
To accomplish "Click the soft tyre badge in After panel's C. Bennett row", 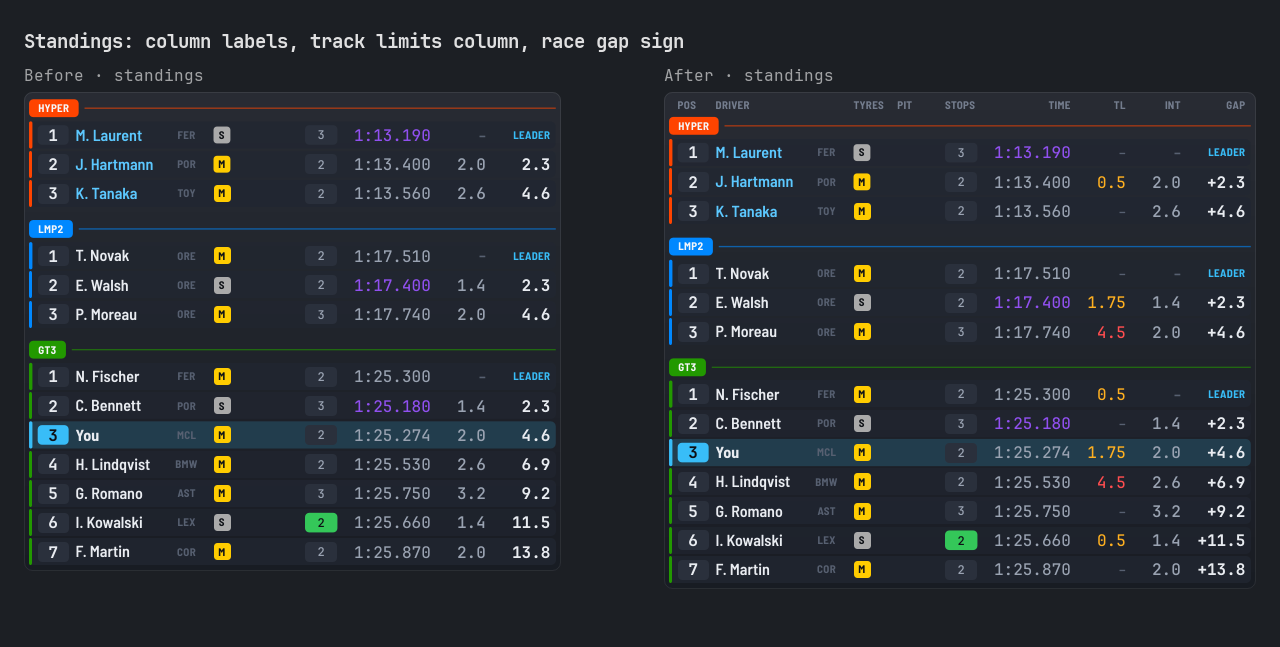I will point(862,423).
